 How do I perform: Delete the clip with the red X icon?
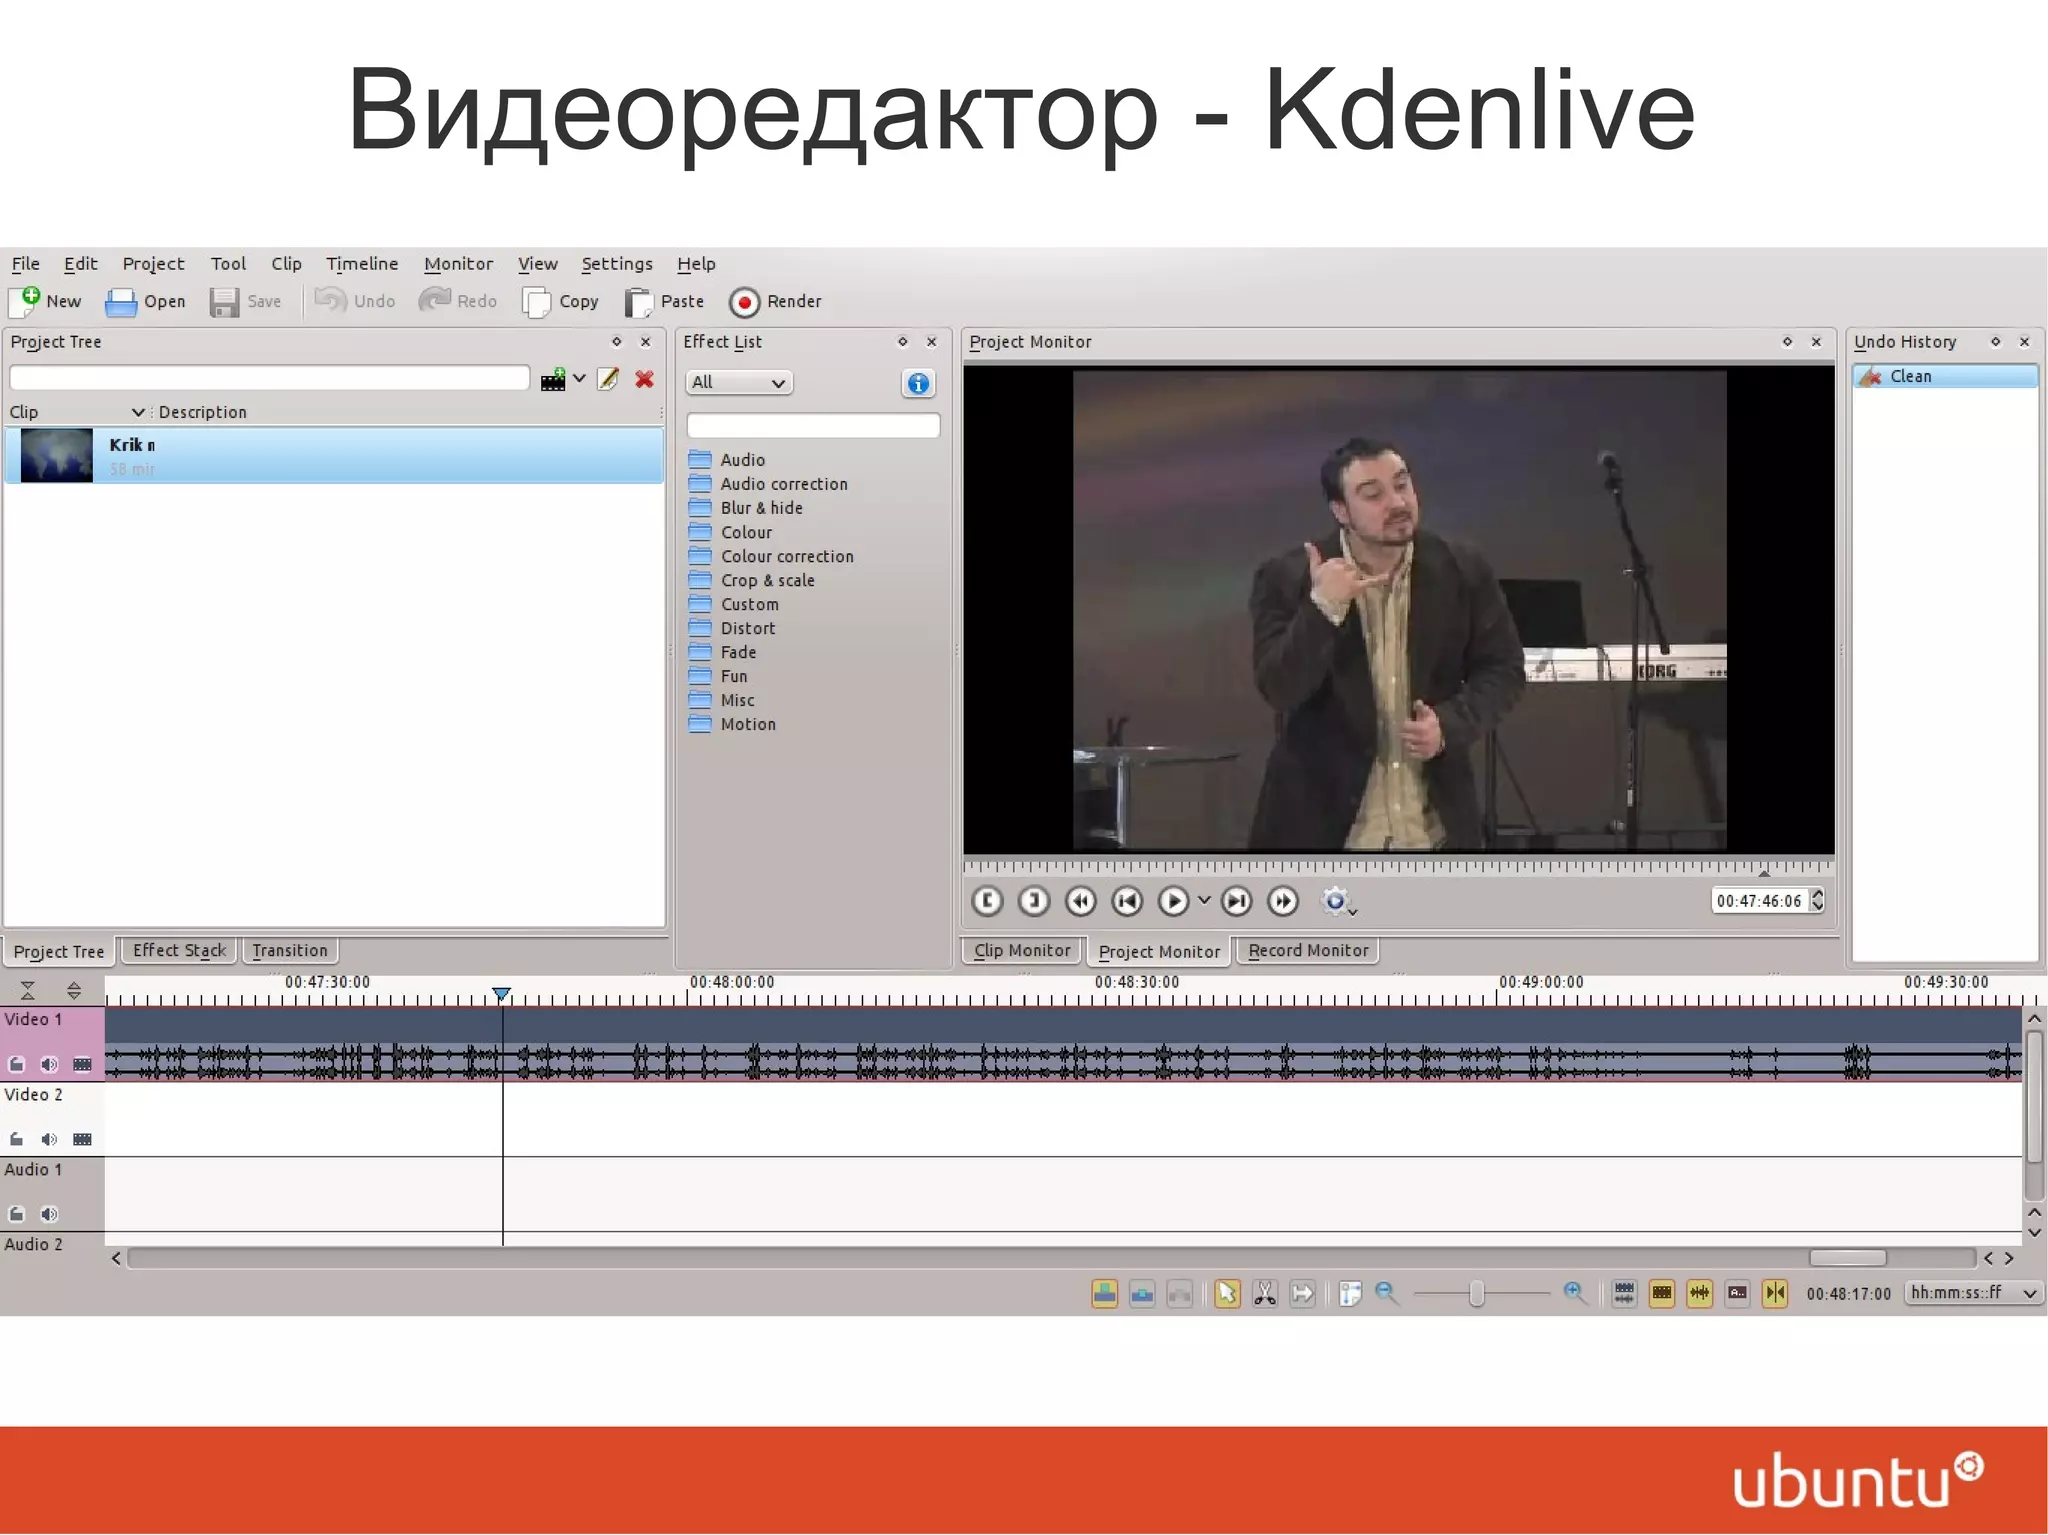point(645,379)
